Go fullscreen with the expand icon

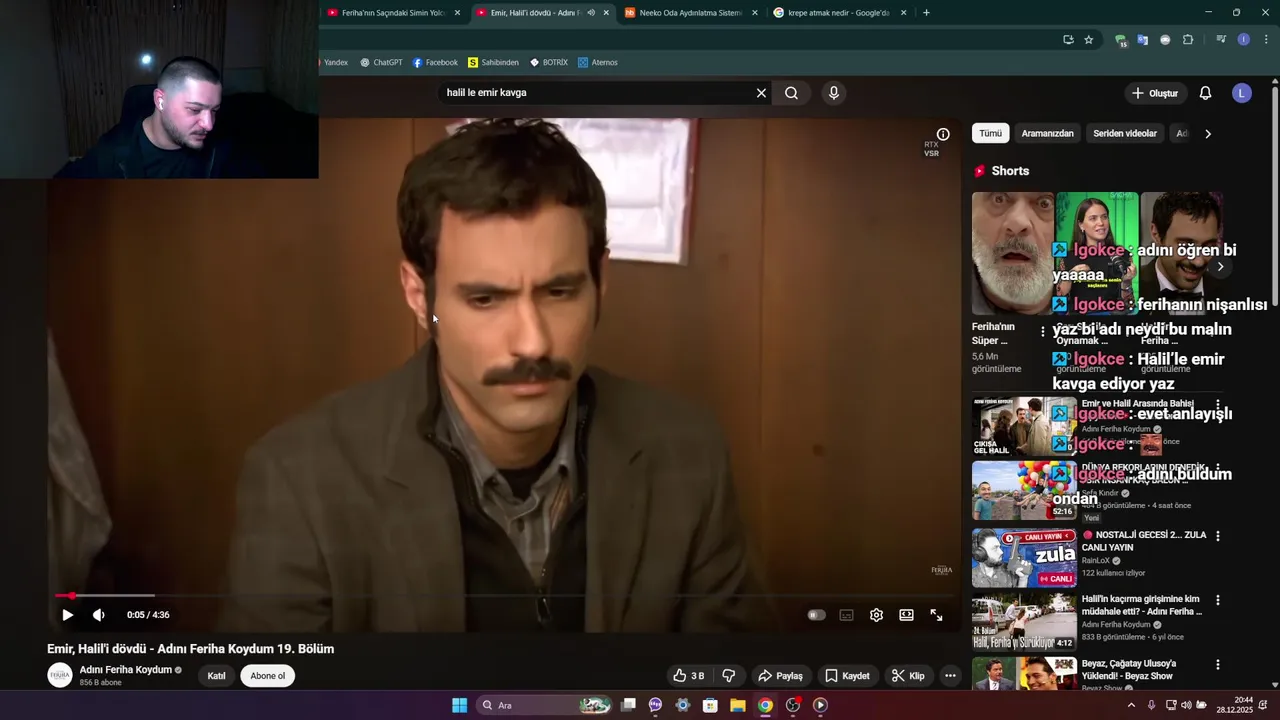(x=936, y=615)
